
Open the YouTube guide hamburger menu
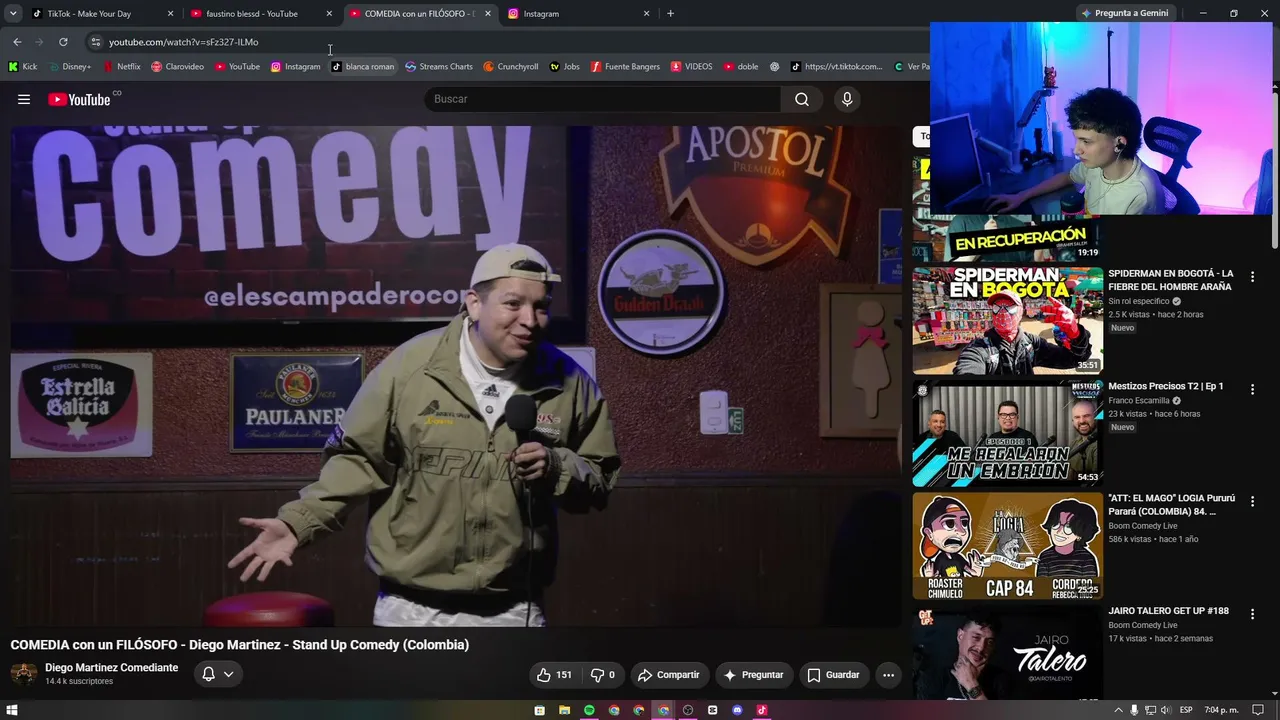point(24,99)
